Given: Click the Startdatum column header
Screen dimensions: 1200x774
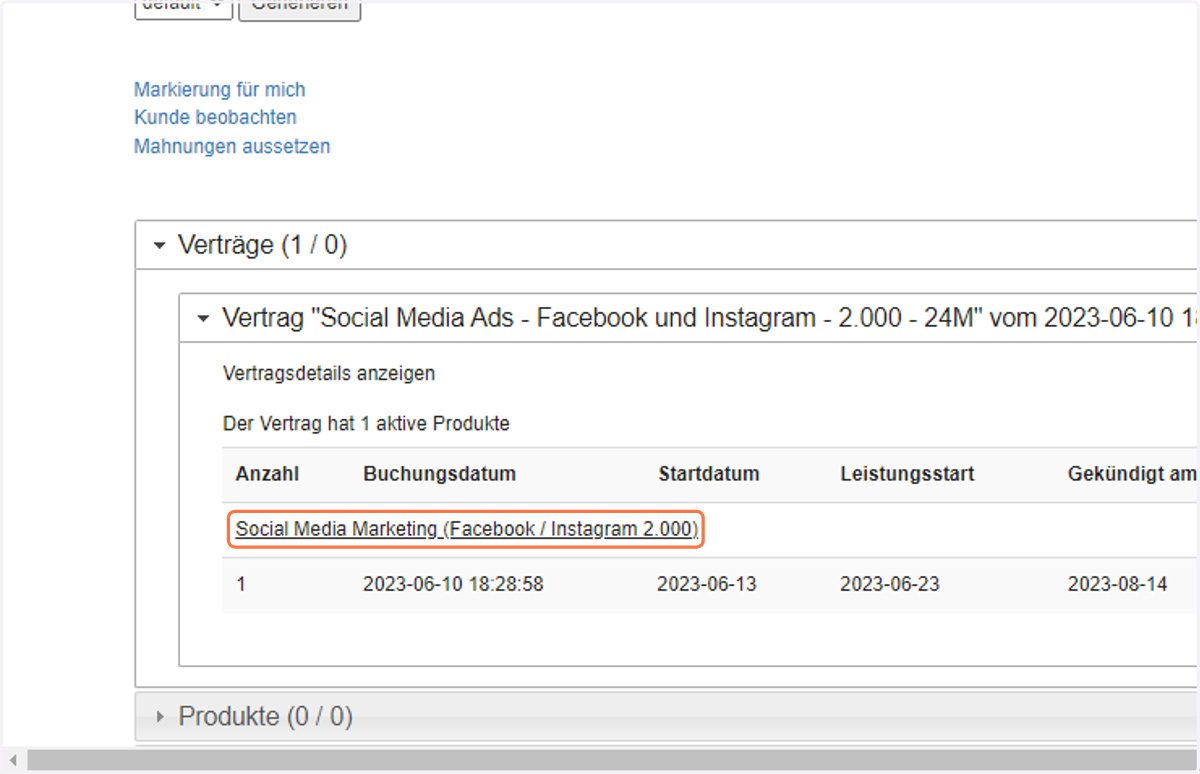Looking at the screenshot, I should 709,474.
